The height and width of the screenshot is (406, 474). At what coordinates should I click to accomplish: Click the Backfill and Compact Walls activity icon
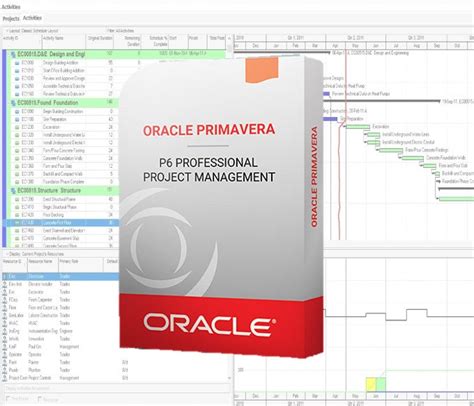tap(17, 174)
